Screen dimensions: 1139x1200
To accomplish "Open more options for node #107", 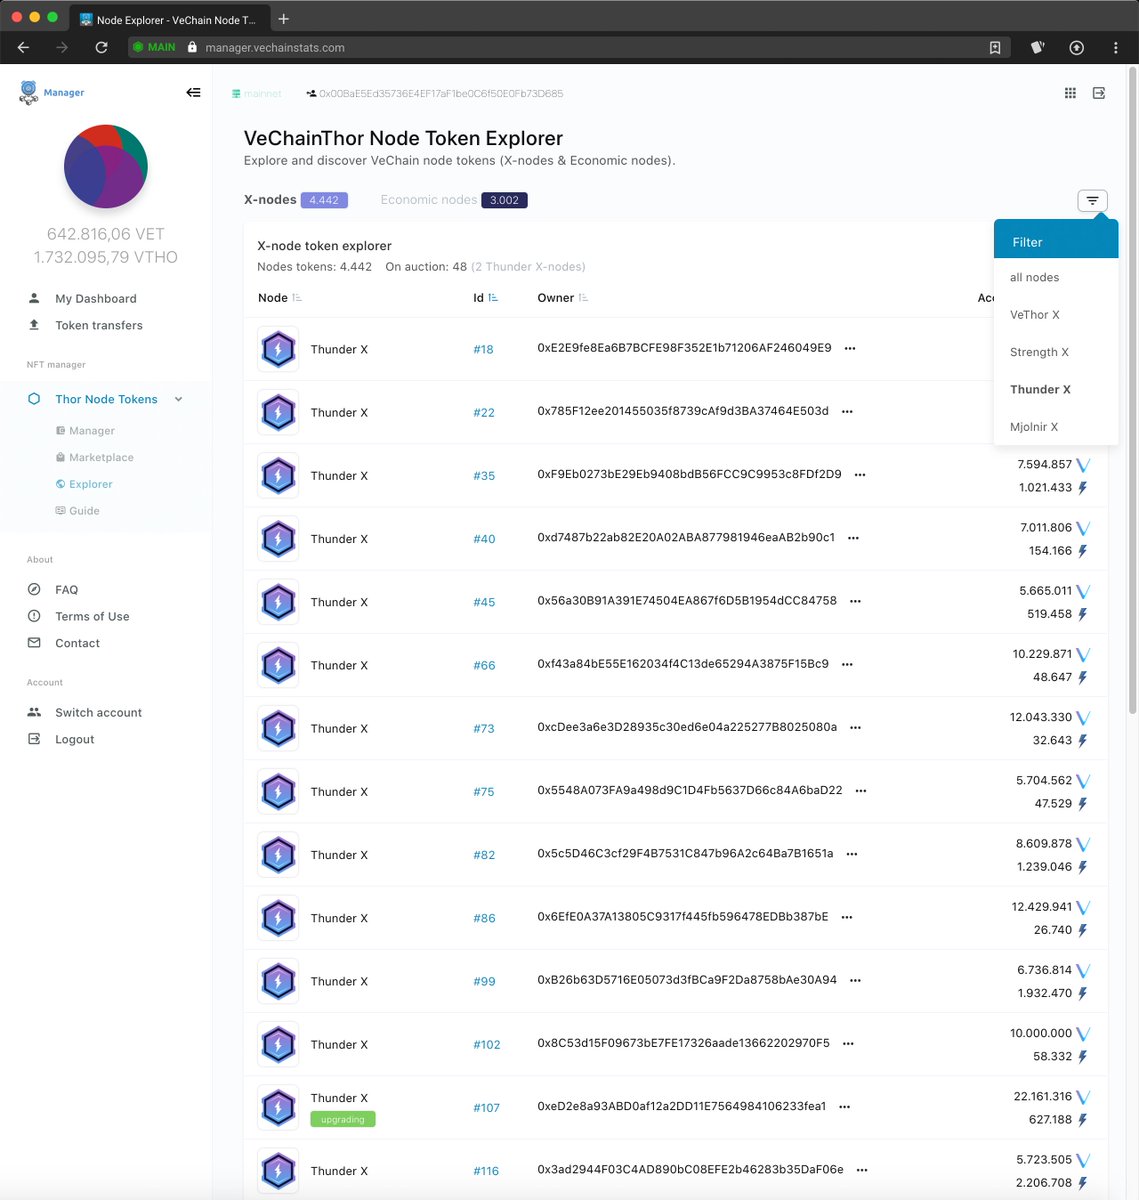I will [x=844, y=1106].
